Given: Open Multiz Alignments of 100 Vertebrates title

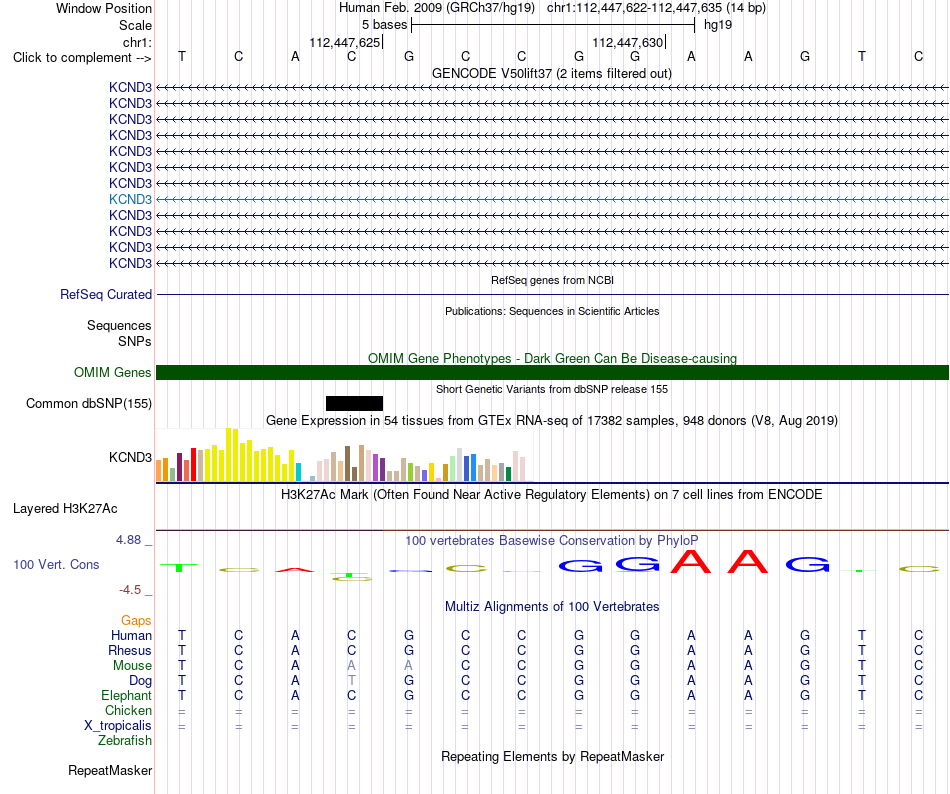Looking at the screenshot, I should point(552,607).
